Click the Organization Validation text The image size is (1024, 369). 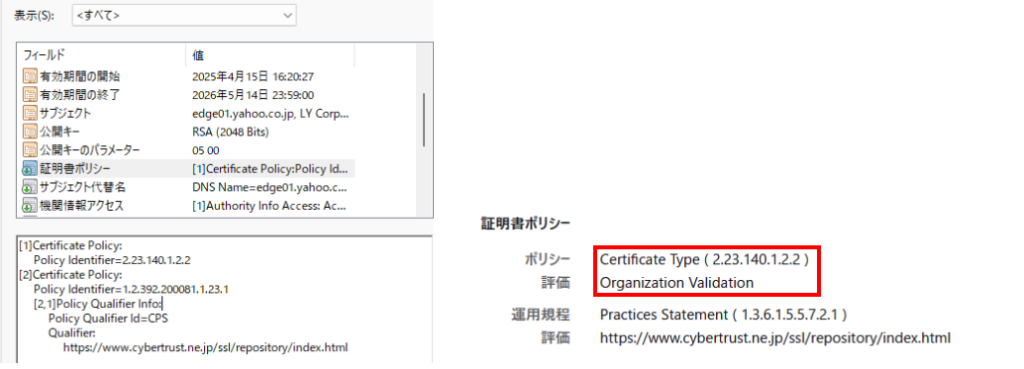click(677, 283)
